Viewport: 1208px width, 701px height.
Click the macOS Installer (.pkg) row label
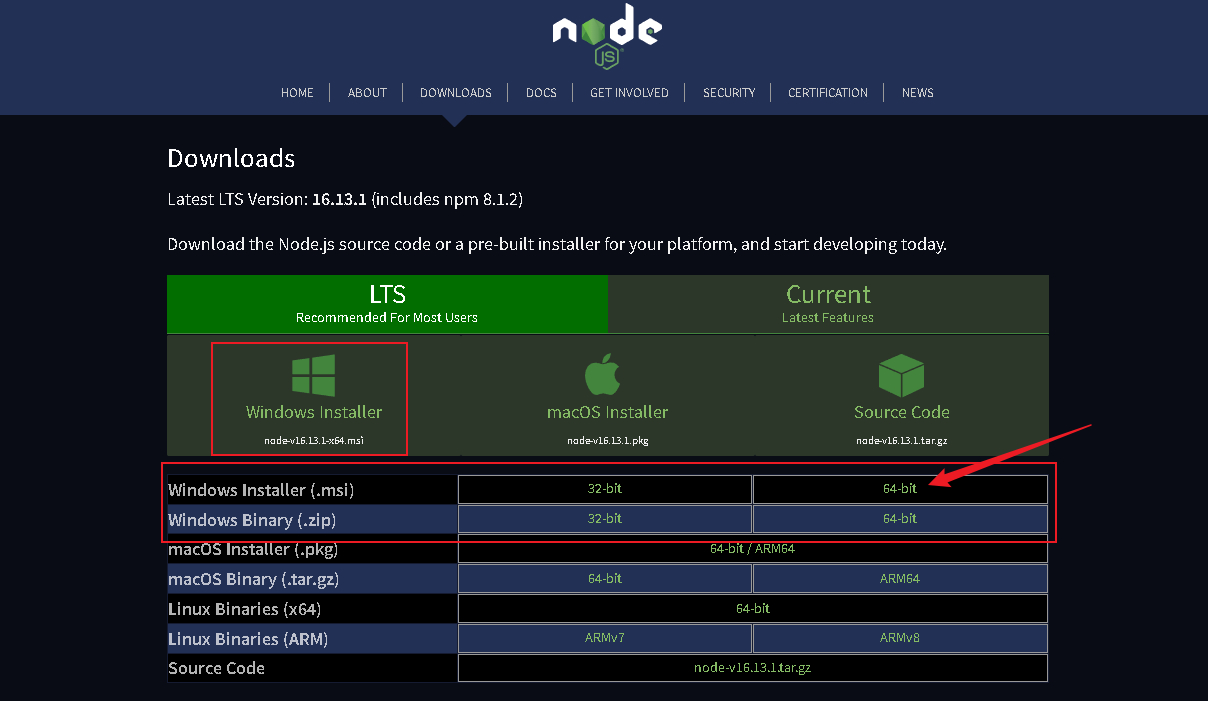[253, 550]
